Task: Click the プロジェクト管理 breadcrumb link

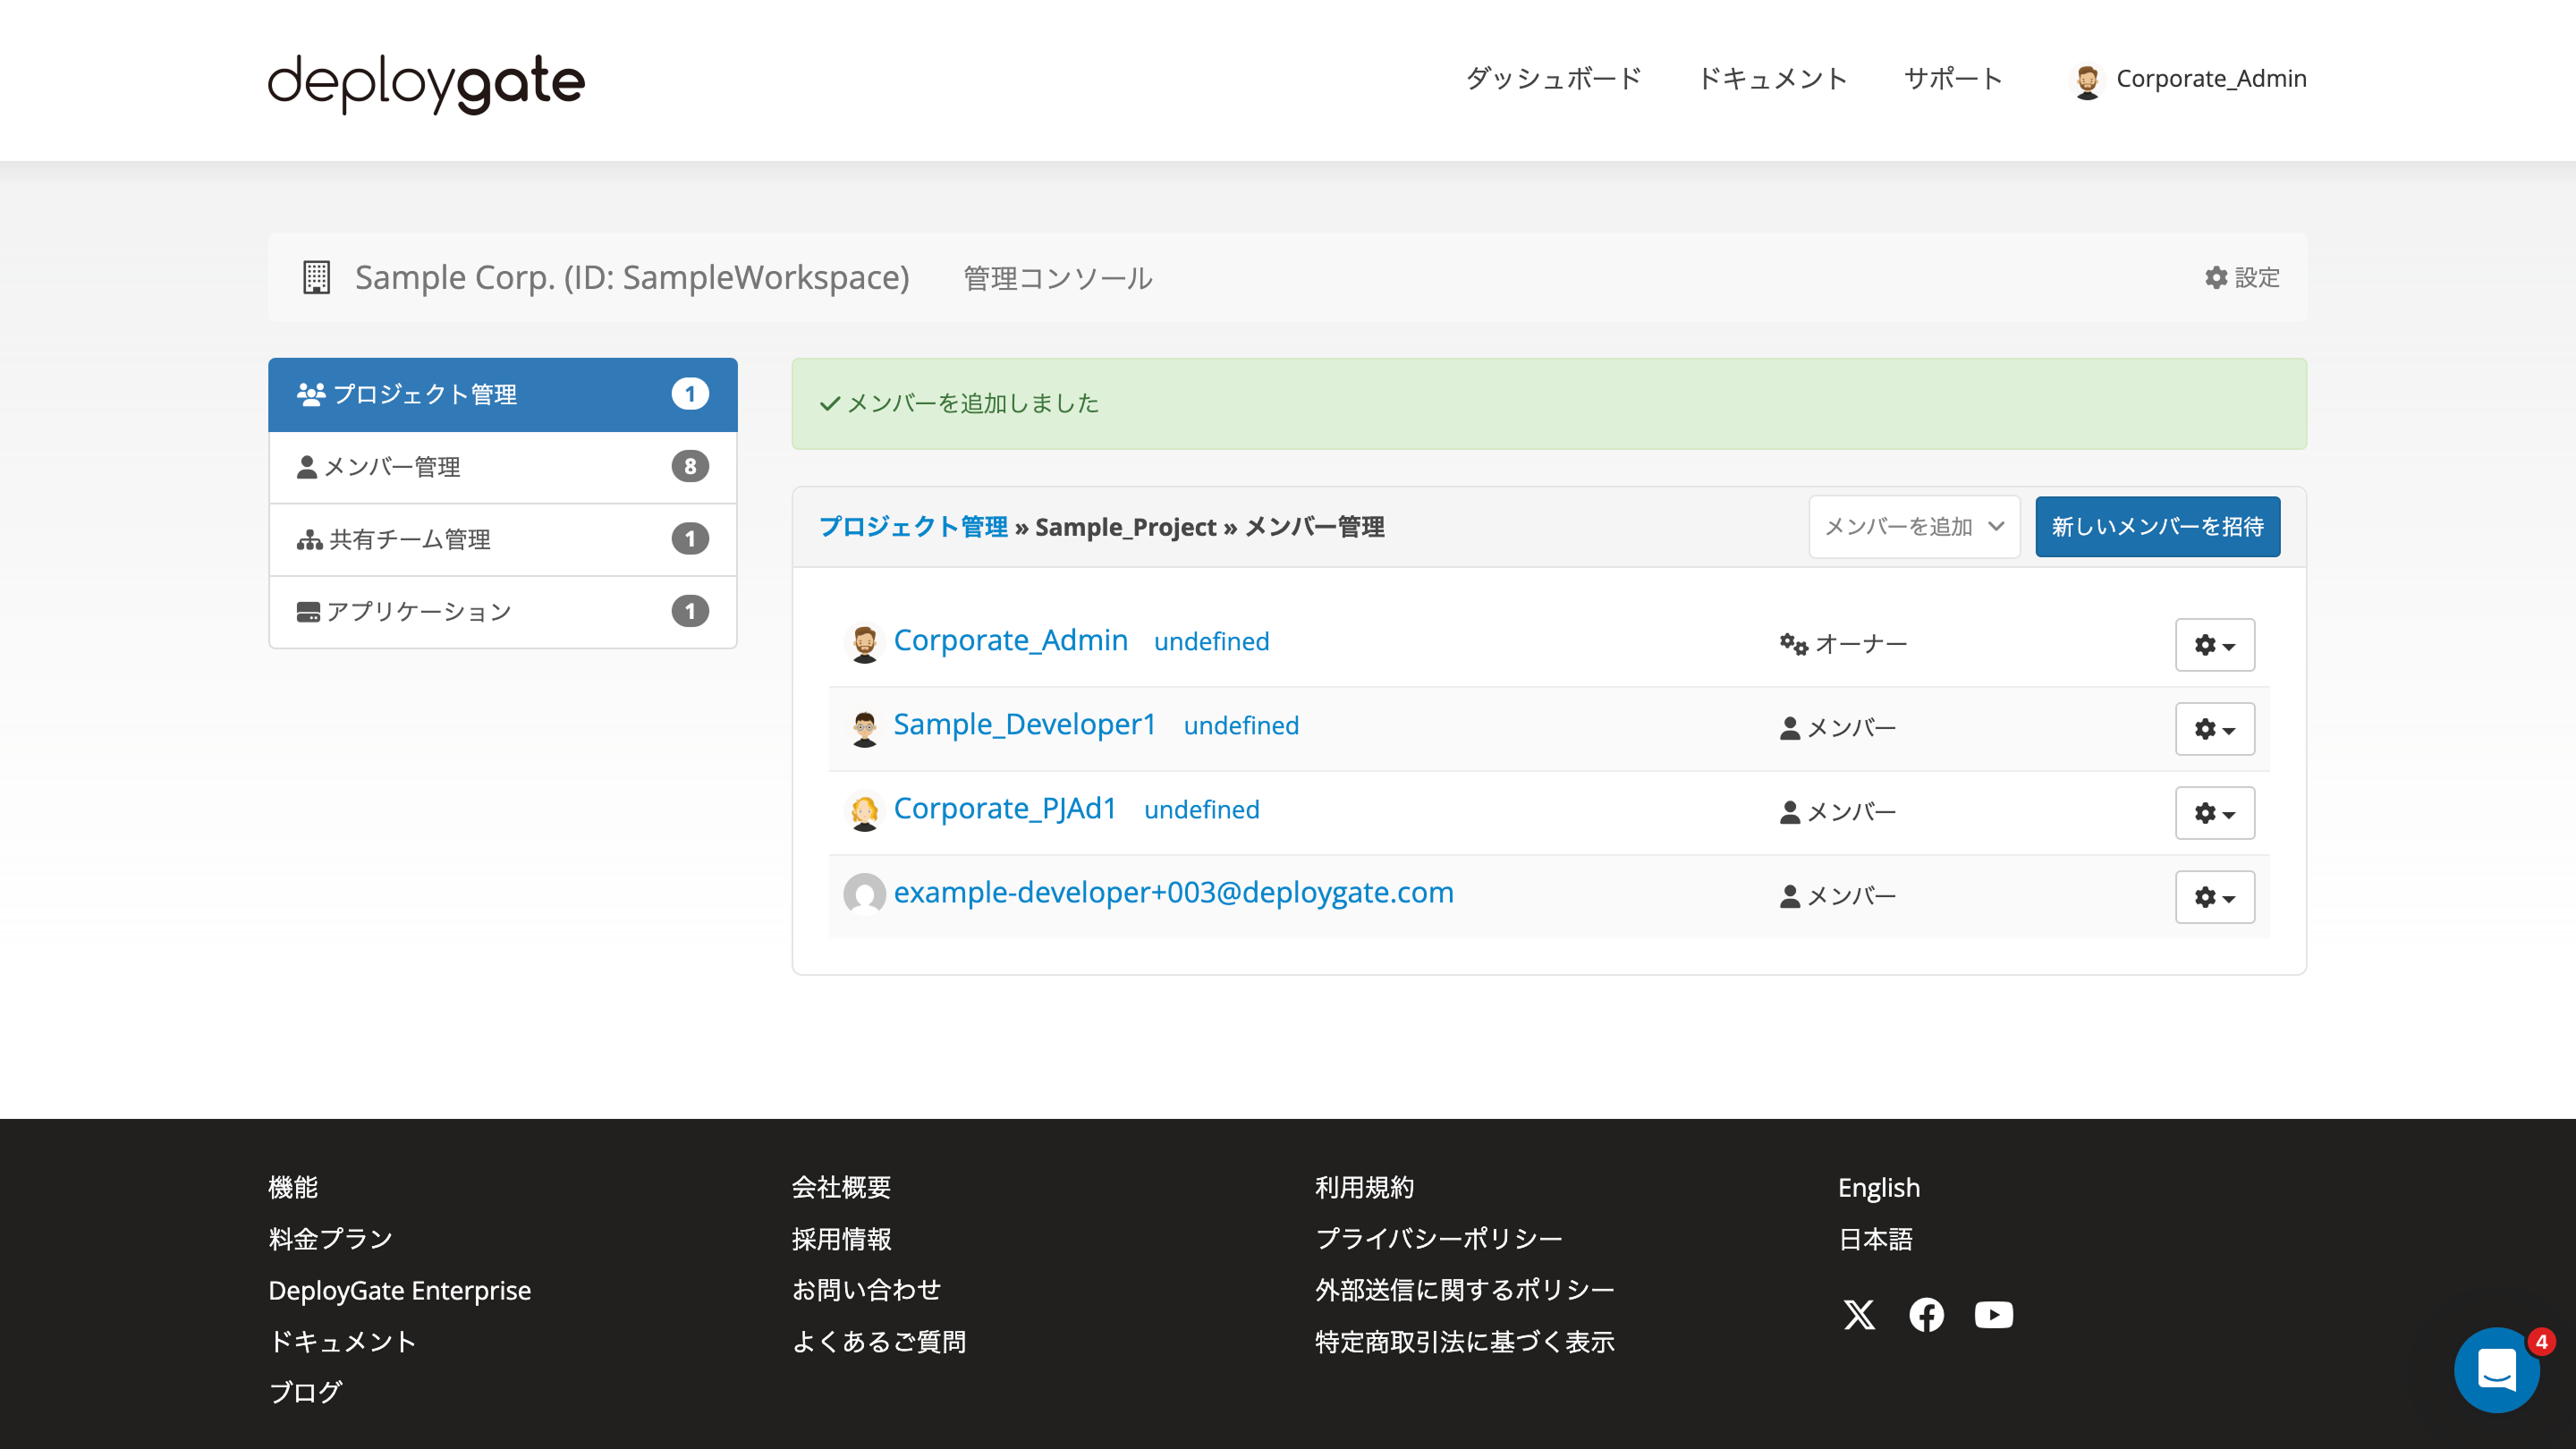Action: point(914,527)
